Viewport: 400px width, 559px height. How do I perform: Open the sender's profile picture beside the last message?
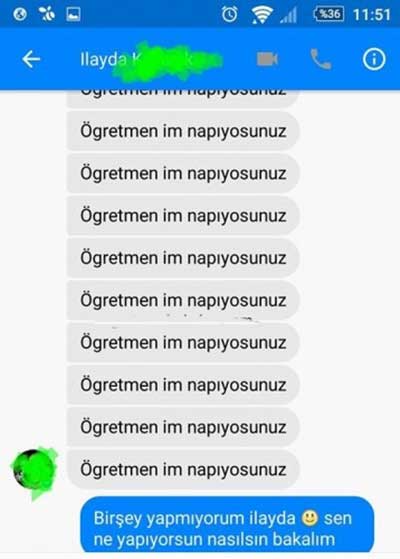[34, 470]
